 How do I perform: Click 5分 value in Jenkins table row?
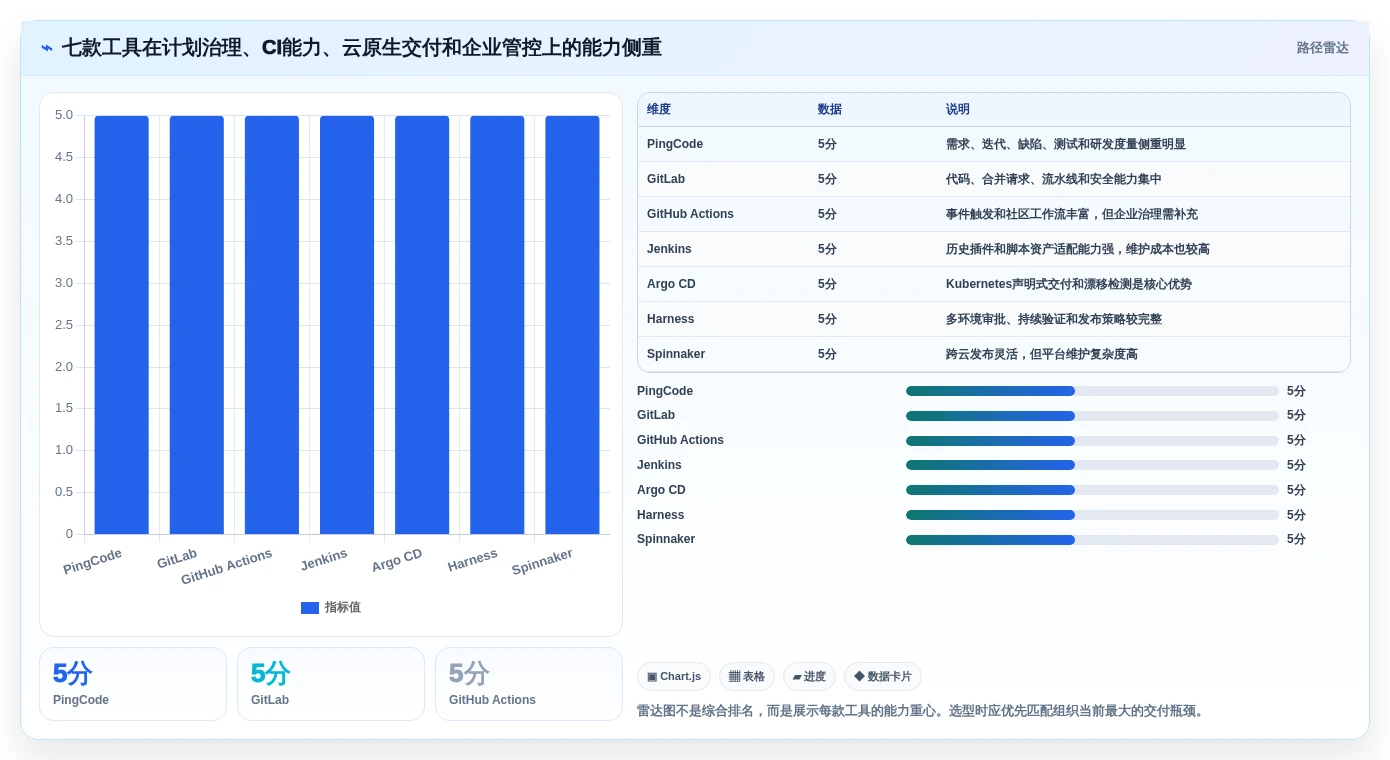point(827,249)
